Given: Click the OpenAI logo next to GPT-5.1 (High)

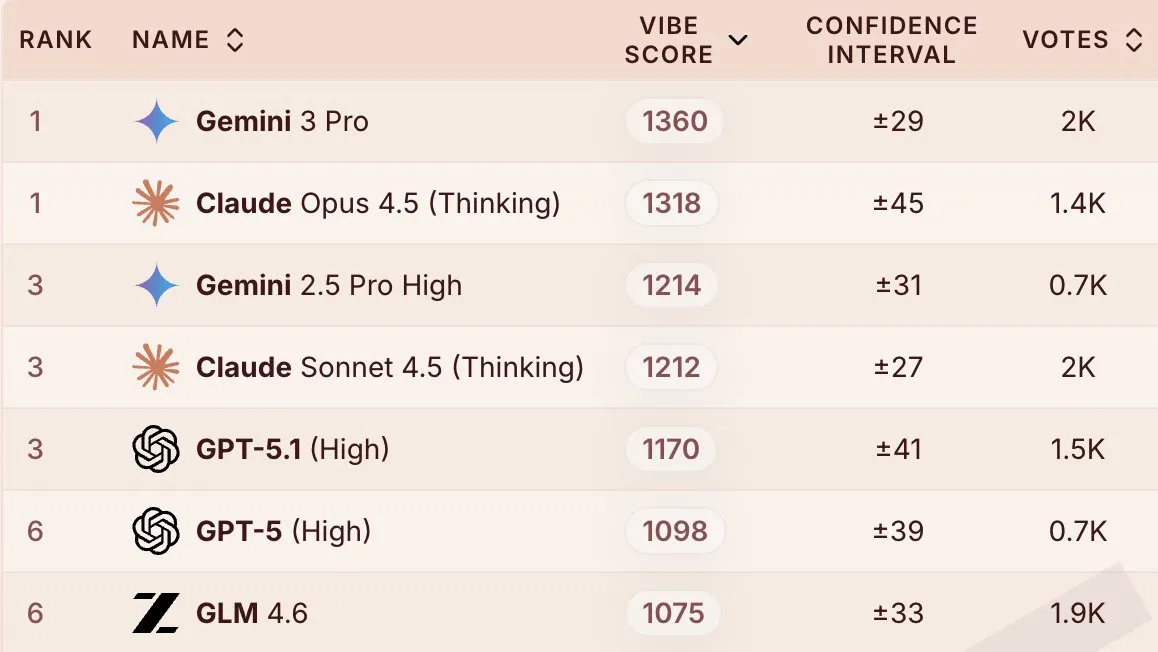Looking at the screenshot, I should [x=155, y=449].
